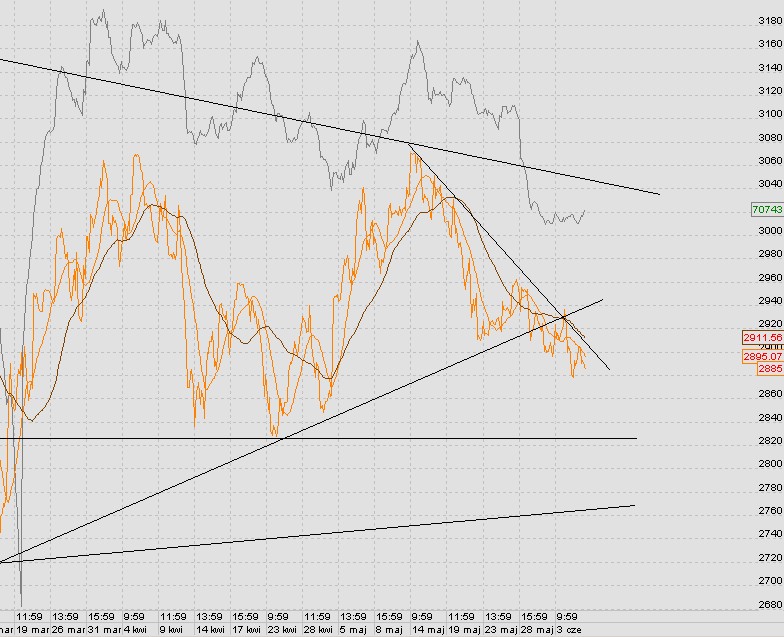
Task: Click the 28 maj date label
Action: (x=537, y=630)
